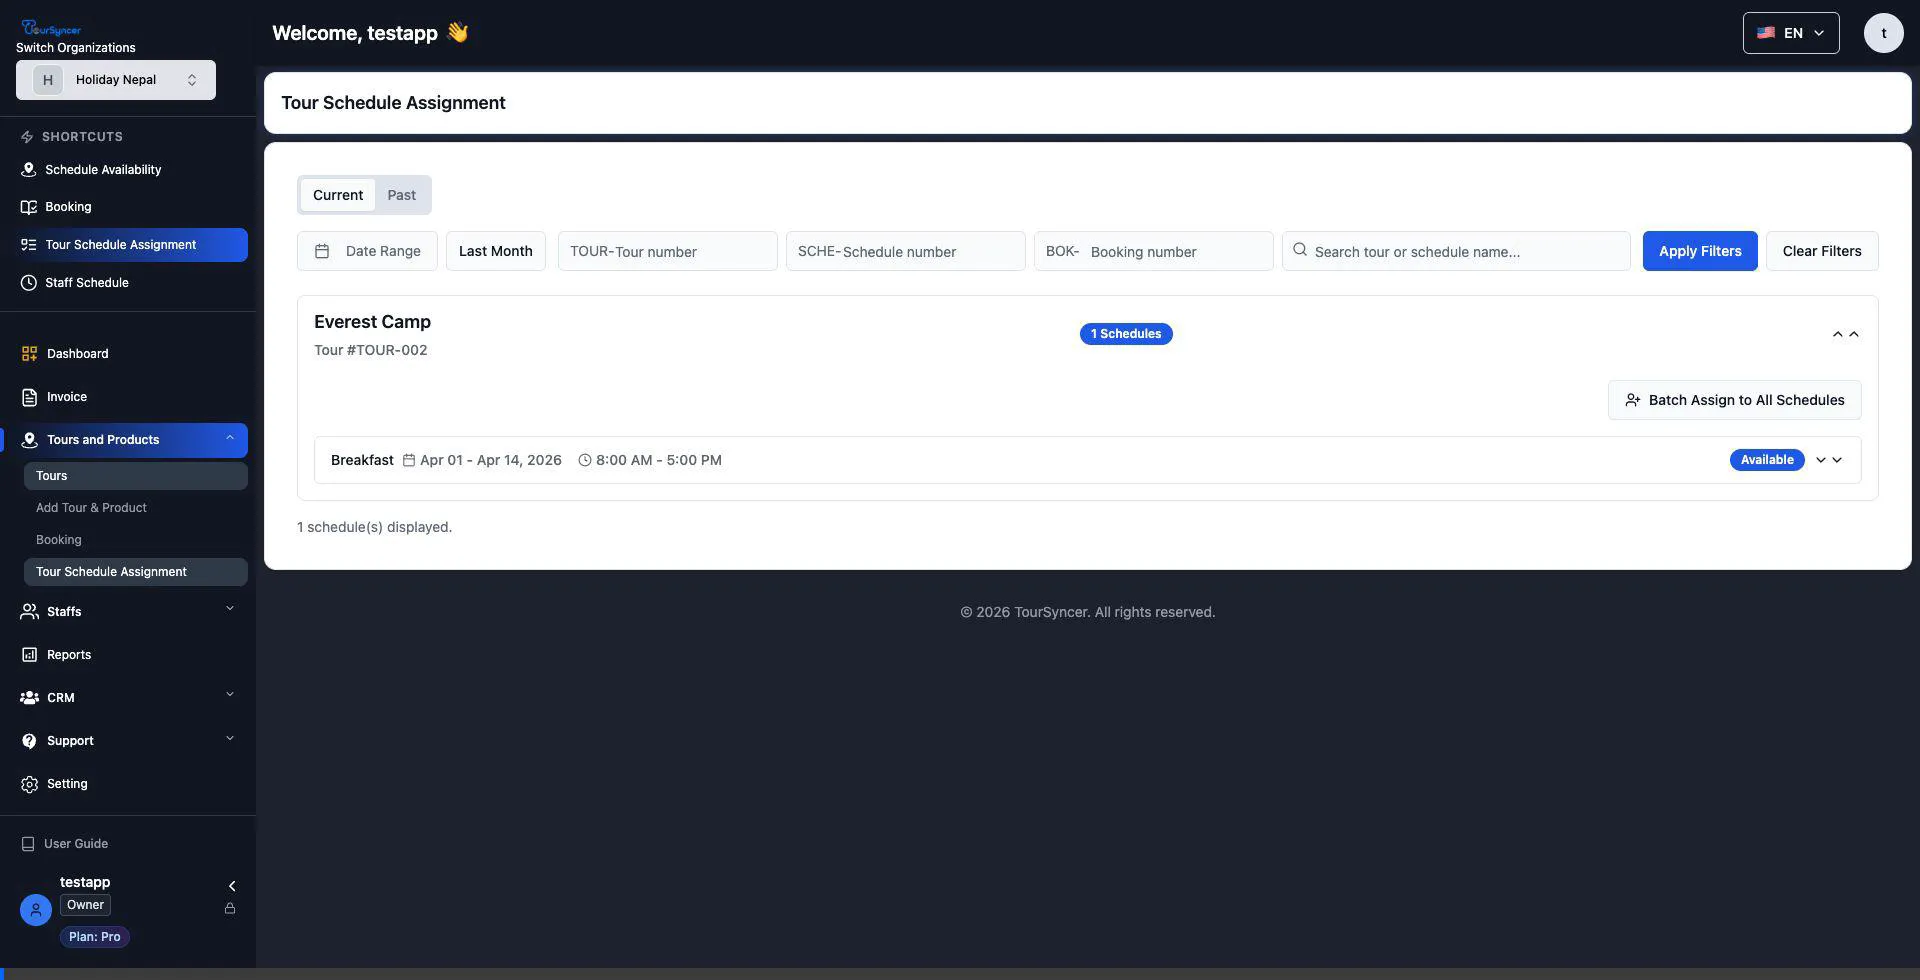This screenshot has height=980, width=1920.
Task: Click the Apply Filters button
Action: coord(1699,250)
